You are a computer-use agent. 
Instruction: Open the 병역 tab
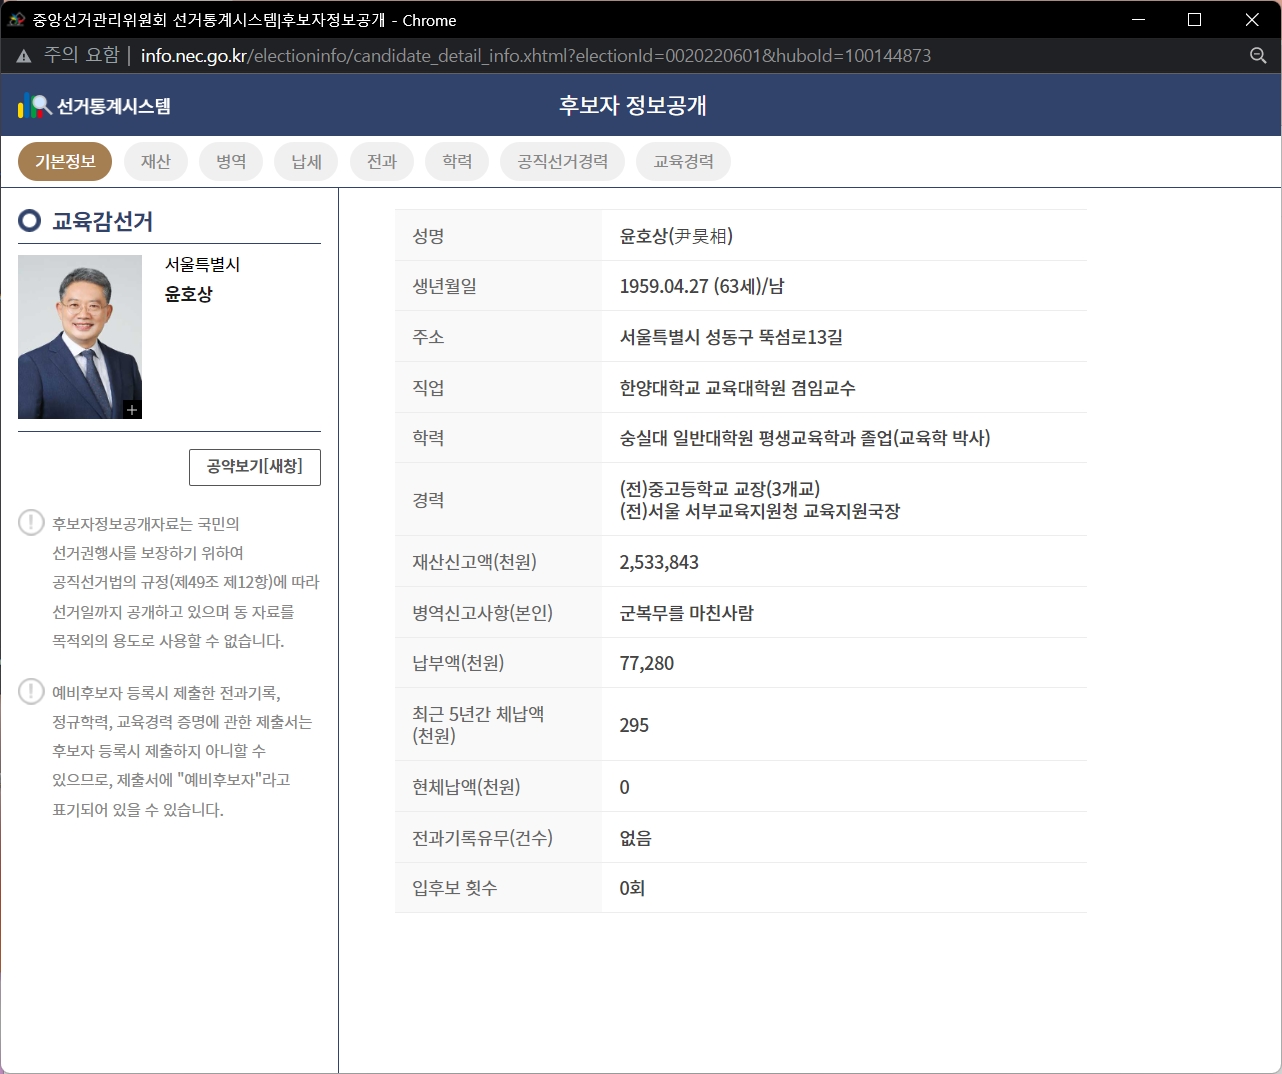point(231,162)
